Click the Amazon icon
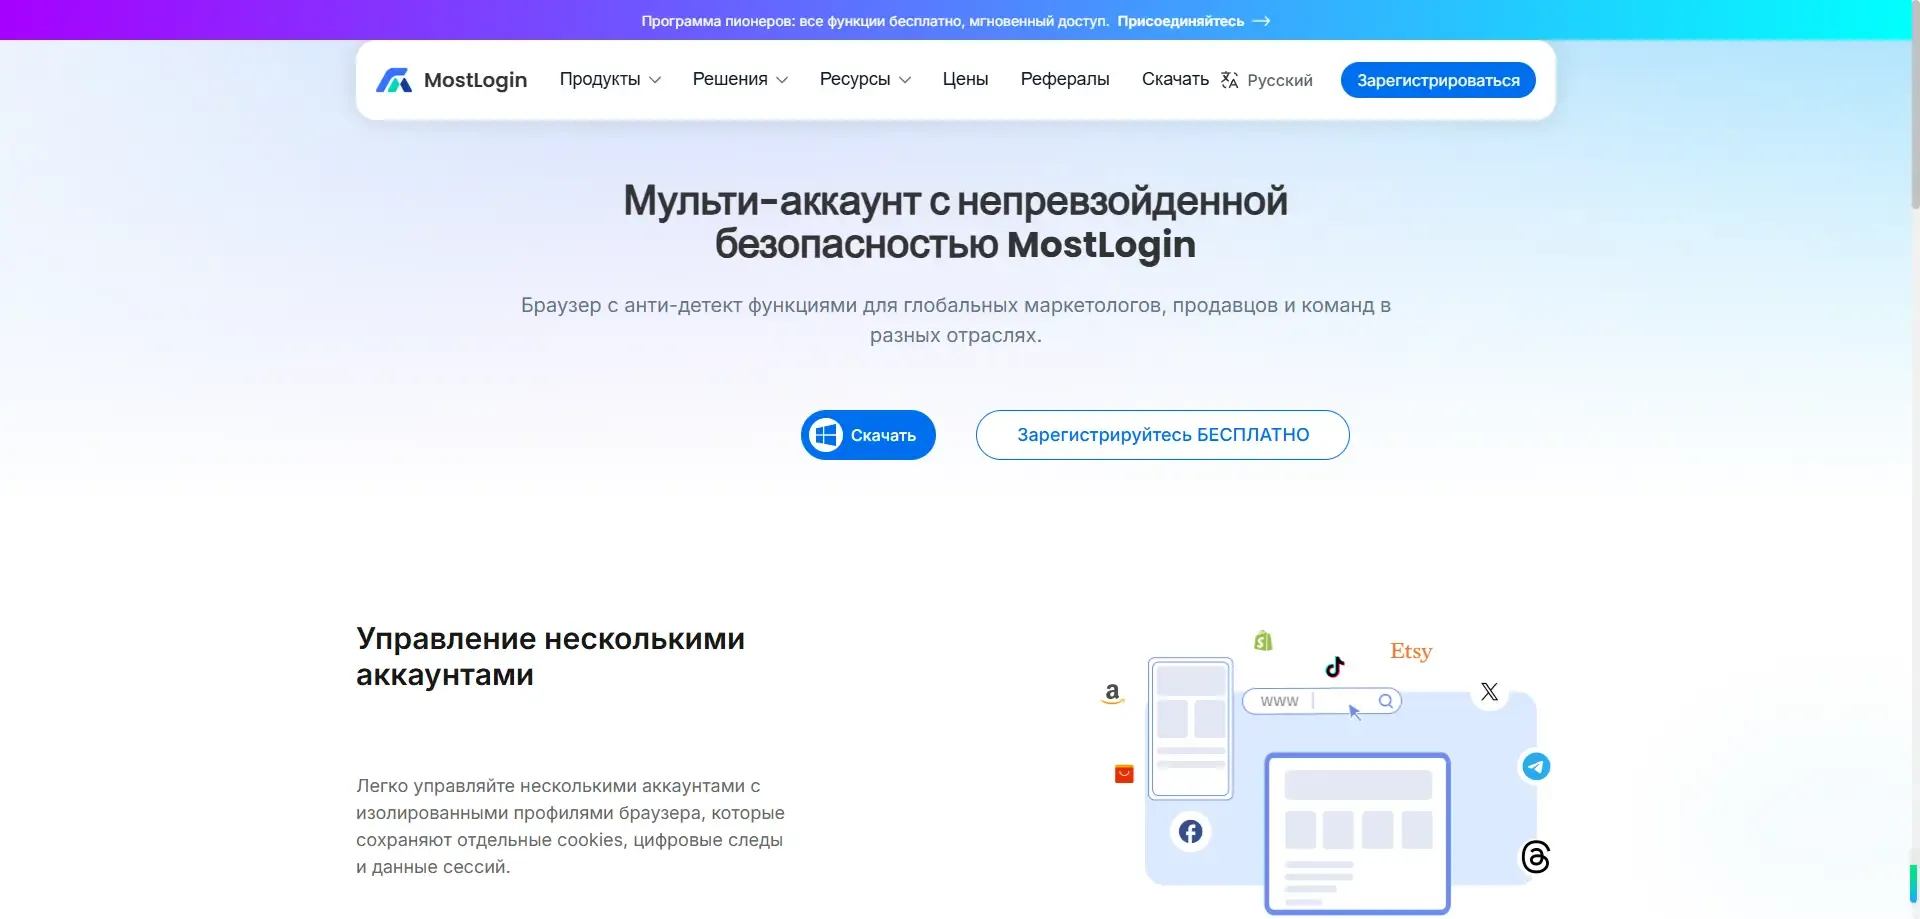The width and height of the screenshot is (1920, 919). coord(1112,693)
